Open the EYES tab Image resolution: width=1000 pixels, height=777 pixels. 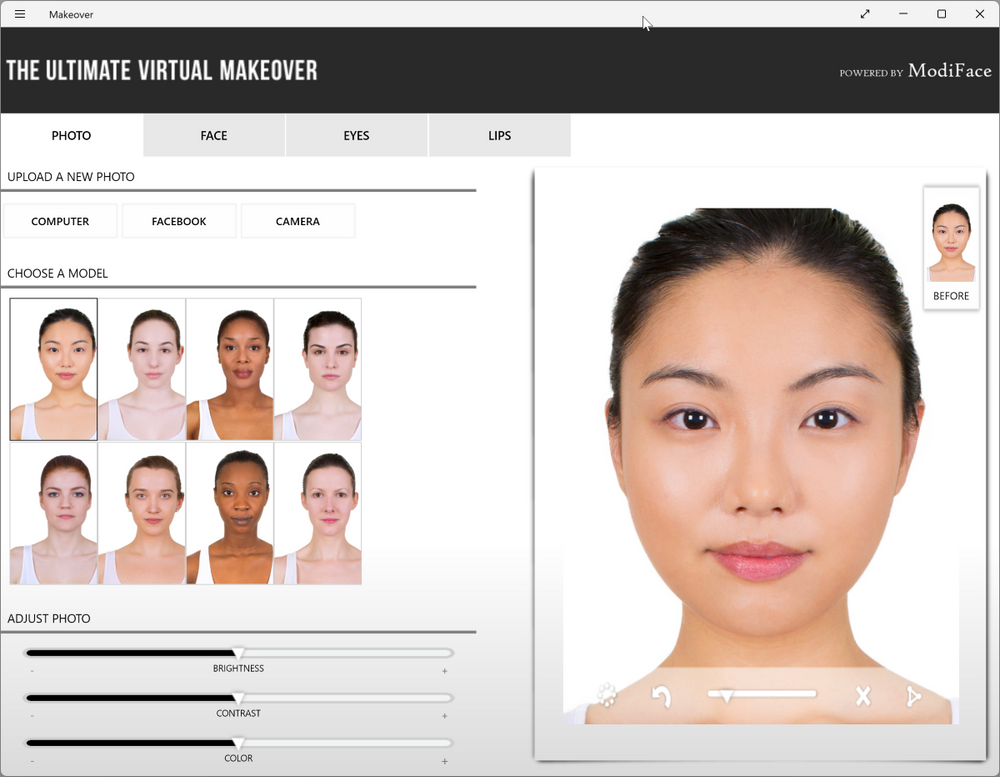(356, 136)
